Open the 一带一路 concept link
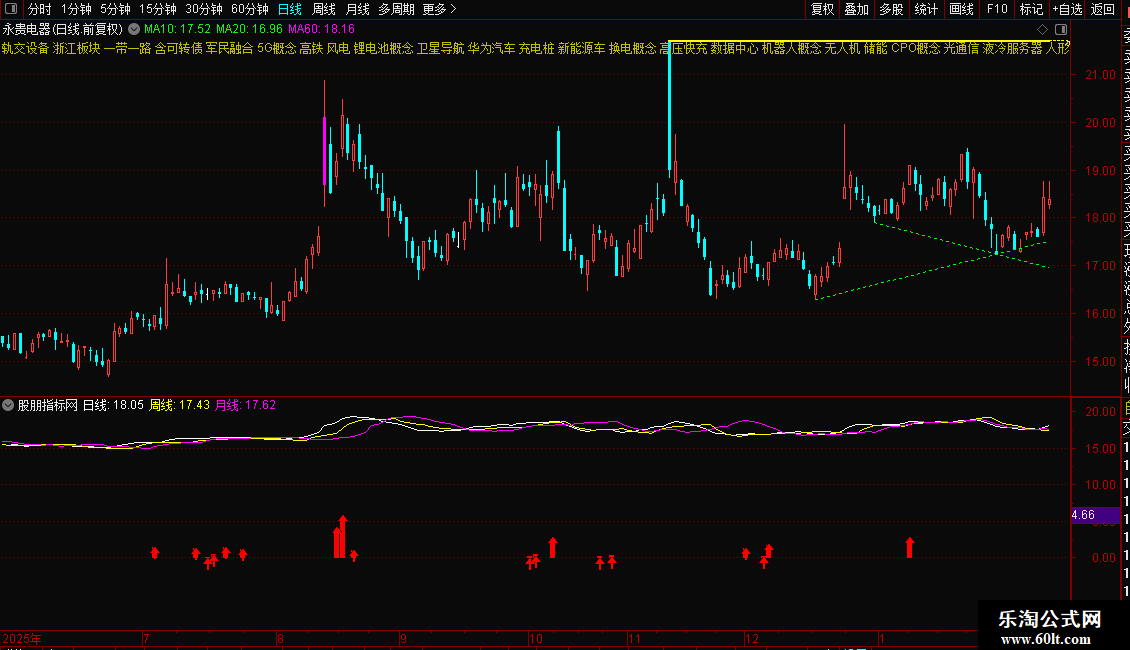The height and width of the screenshot is (650, 1130). (128, 48)
